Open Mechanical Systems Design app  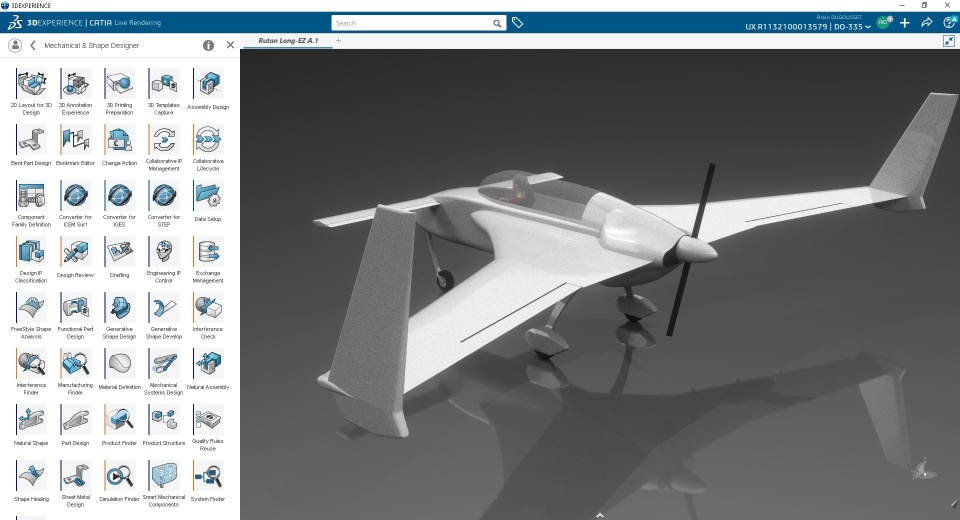(x=163, y=364)
